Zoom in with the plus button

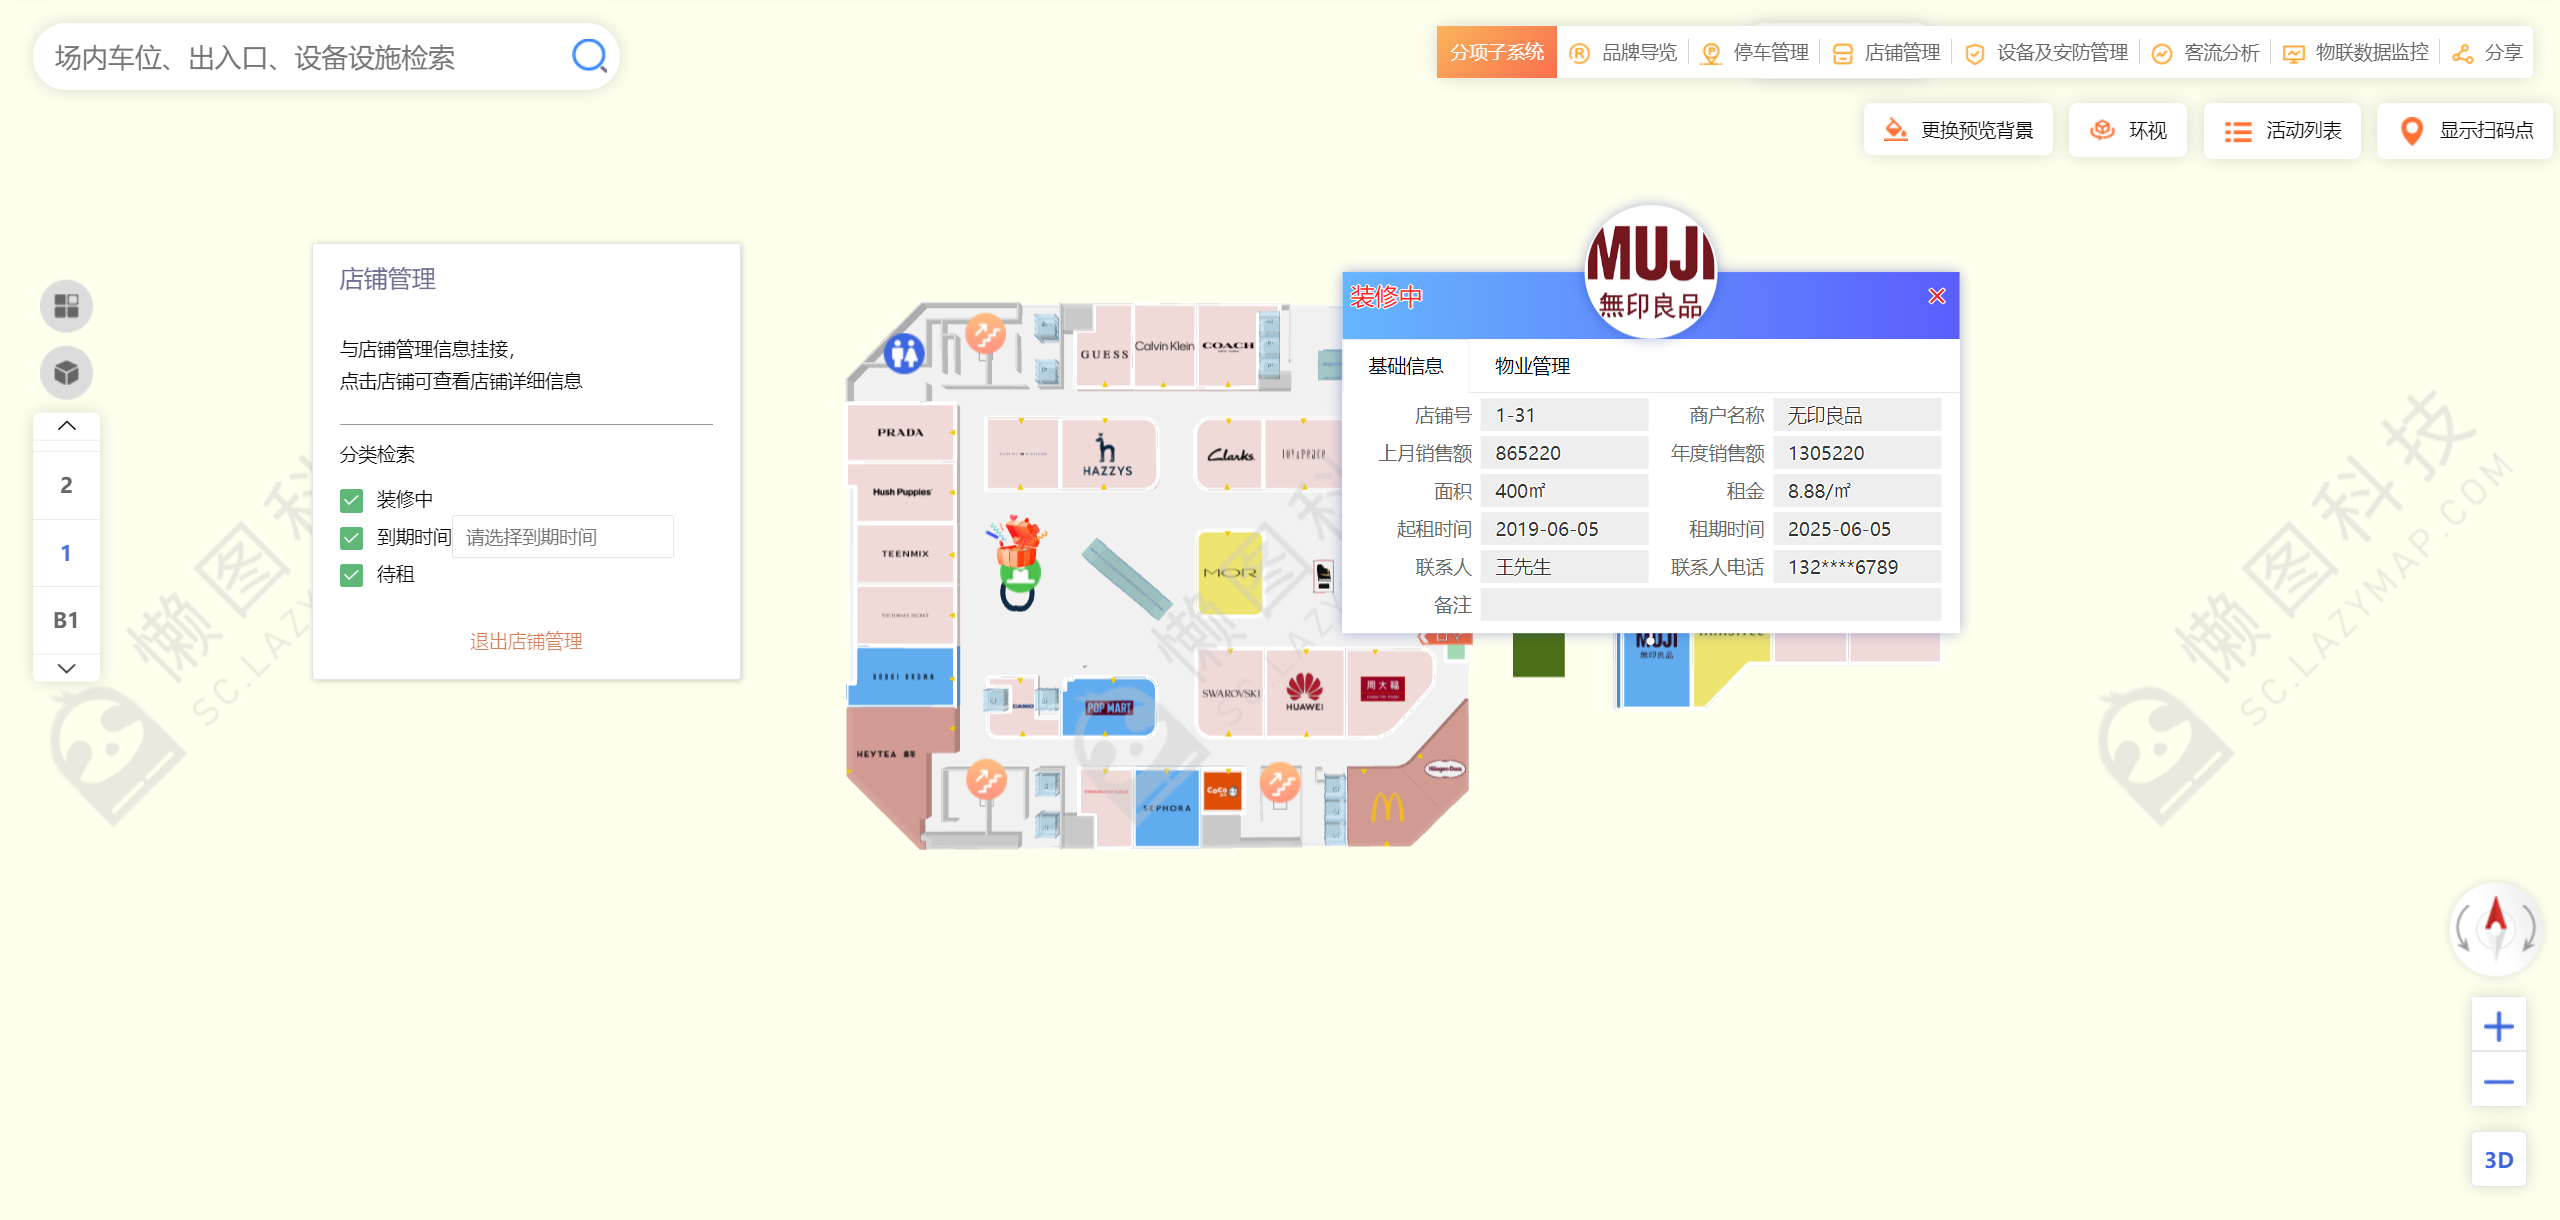pyautogui.click(x=2498, y=1026)
